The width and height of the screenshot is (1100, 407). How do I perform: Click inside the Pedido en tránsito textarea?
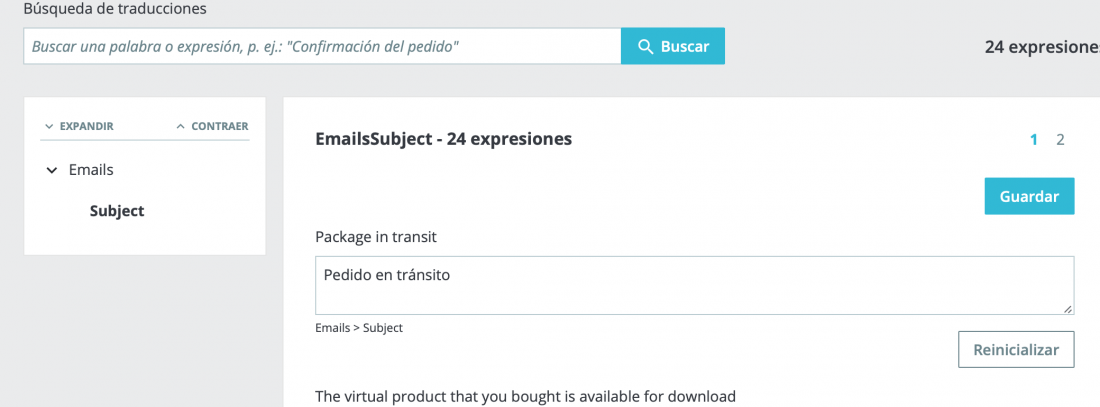click(x=695, y=286)
